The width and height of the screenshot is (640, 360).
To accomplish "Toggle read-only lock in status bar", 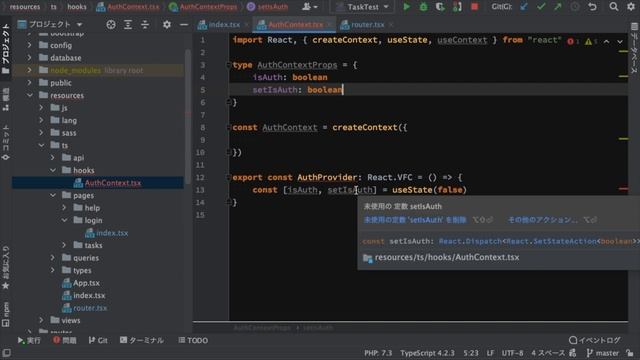I will tap(630, 353).
